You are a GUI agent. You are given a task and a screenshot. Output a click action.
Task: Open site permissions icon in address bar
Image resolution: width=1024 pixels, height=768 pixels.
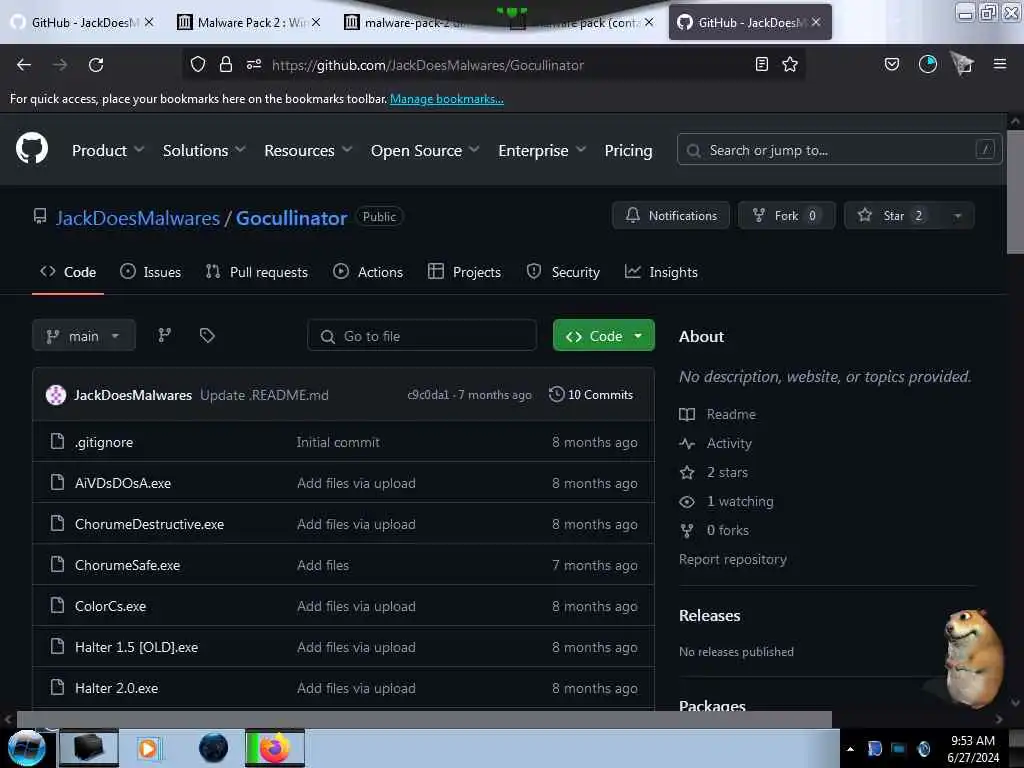point(254,64)
